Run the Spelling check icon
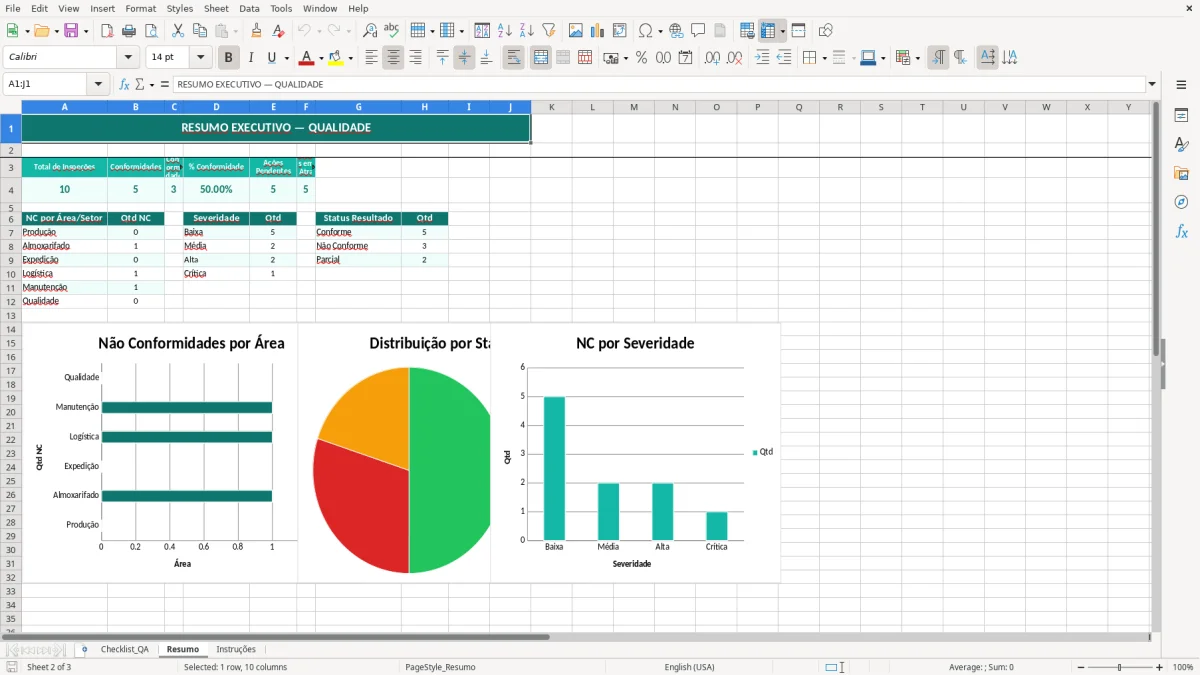This screenshot has width=1200, height=675. click(392, 31)
